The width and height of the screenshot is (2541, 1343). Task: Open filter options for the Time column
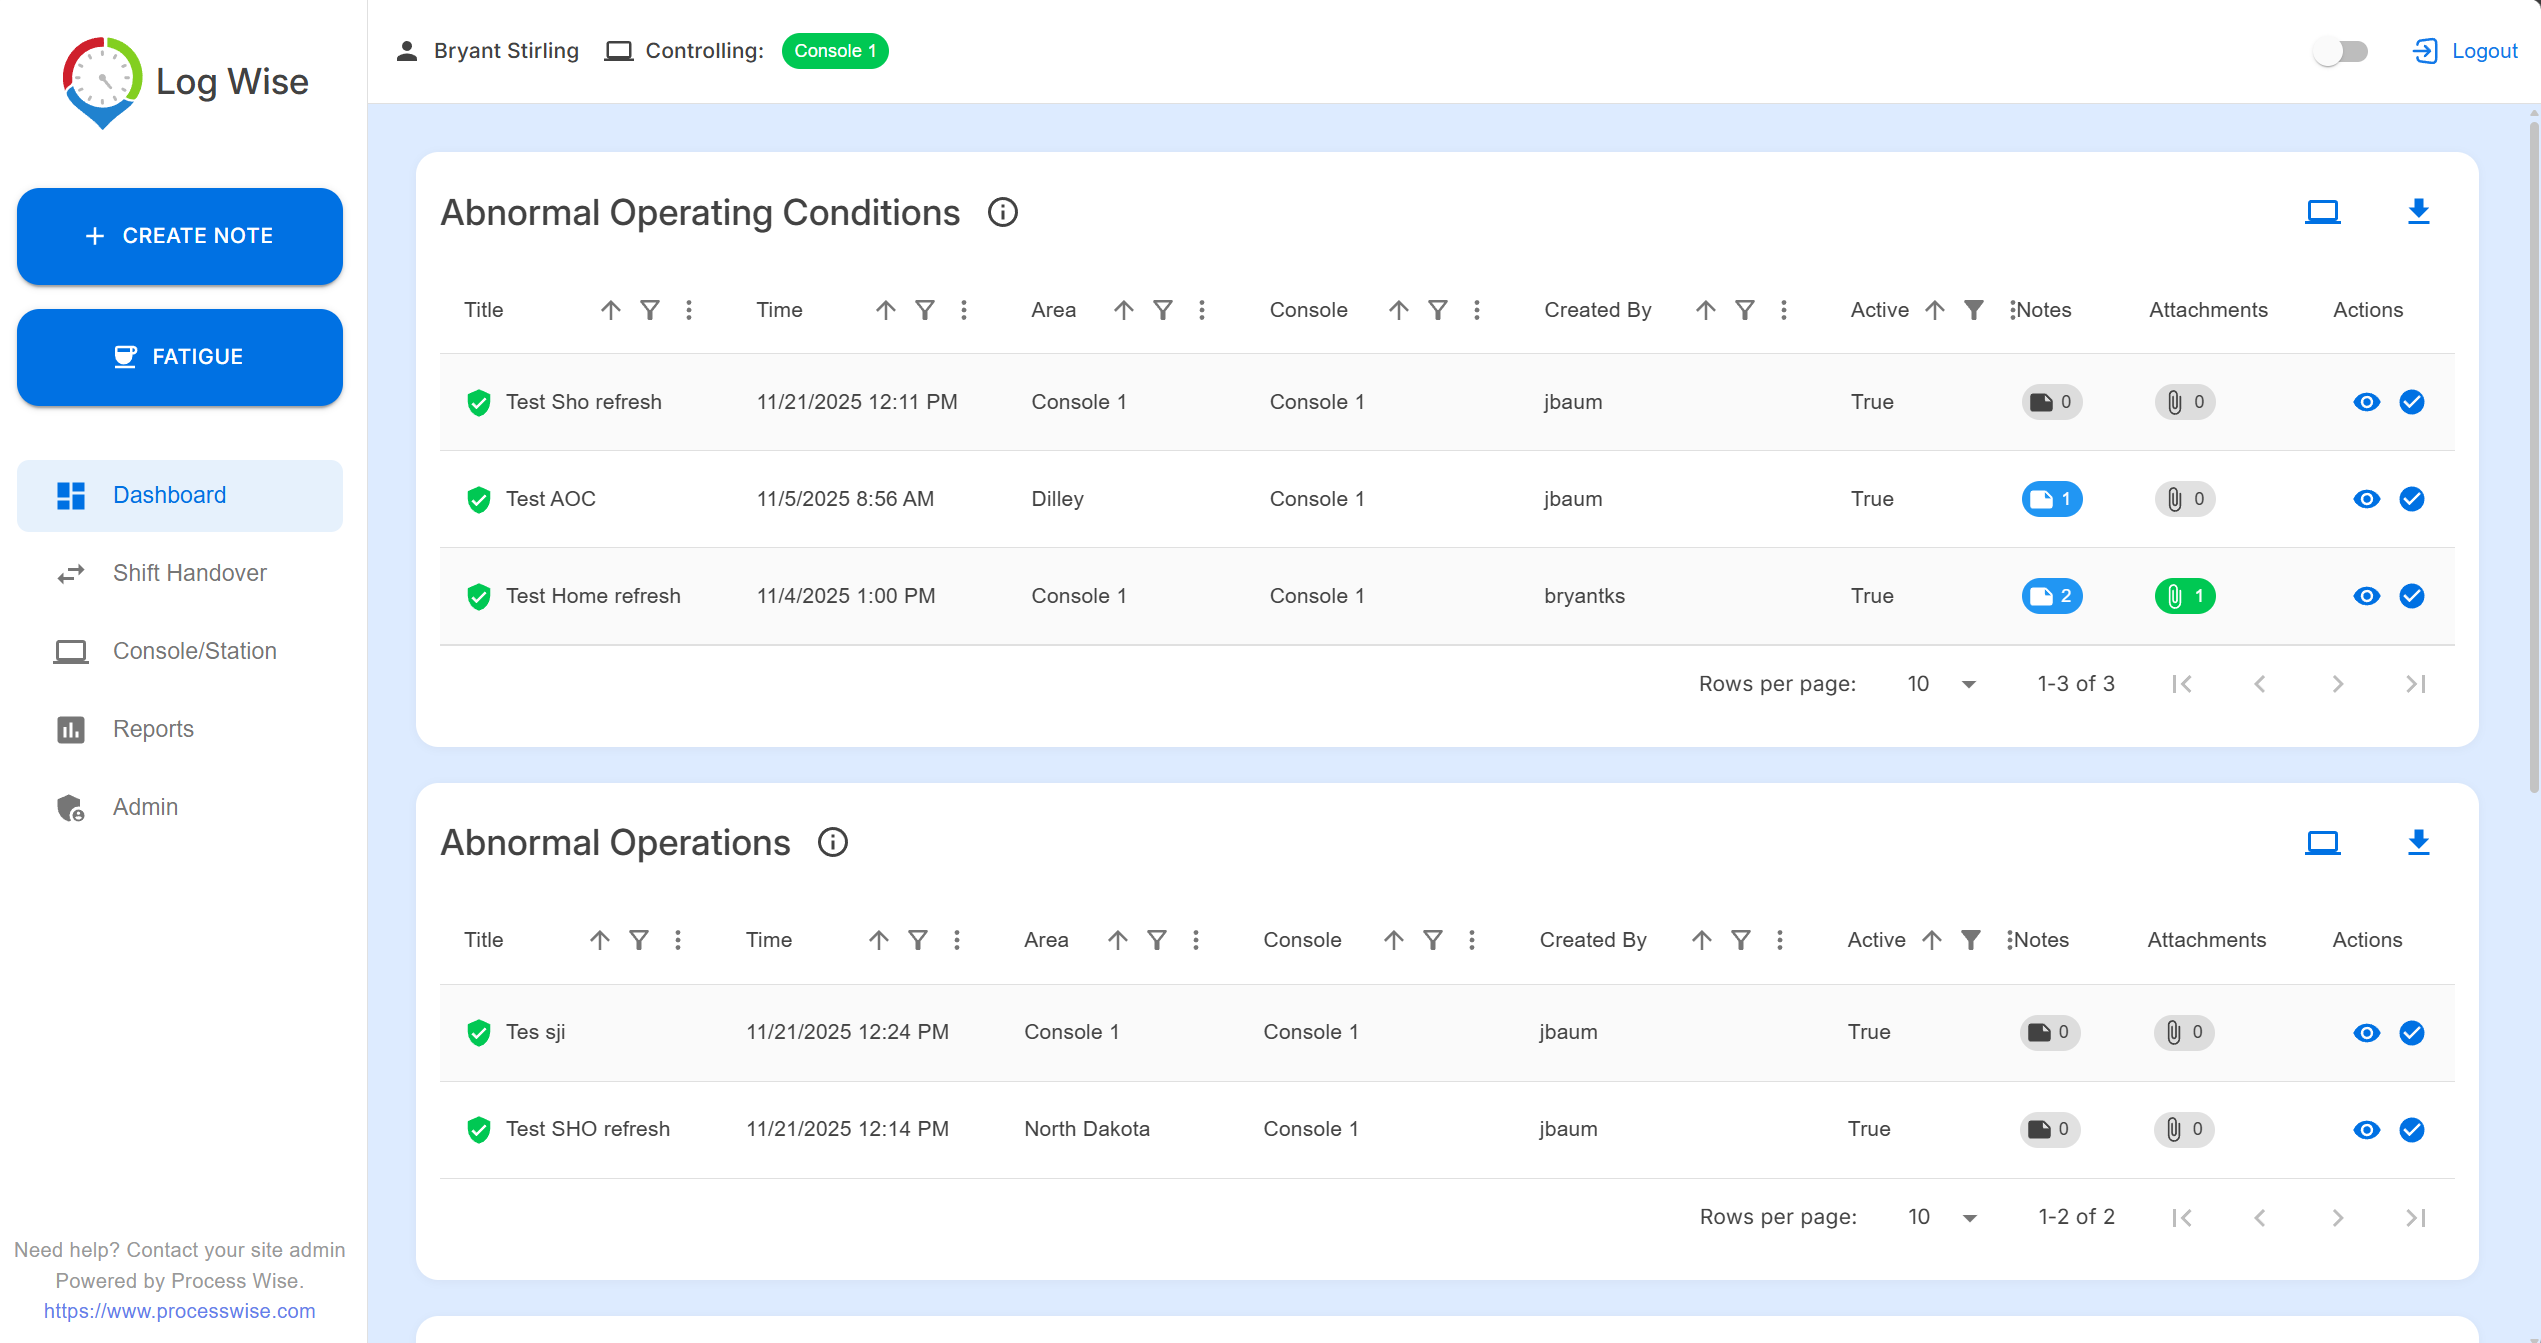pyautogui.click(x=924, y=310)
